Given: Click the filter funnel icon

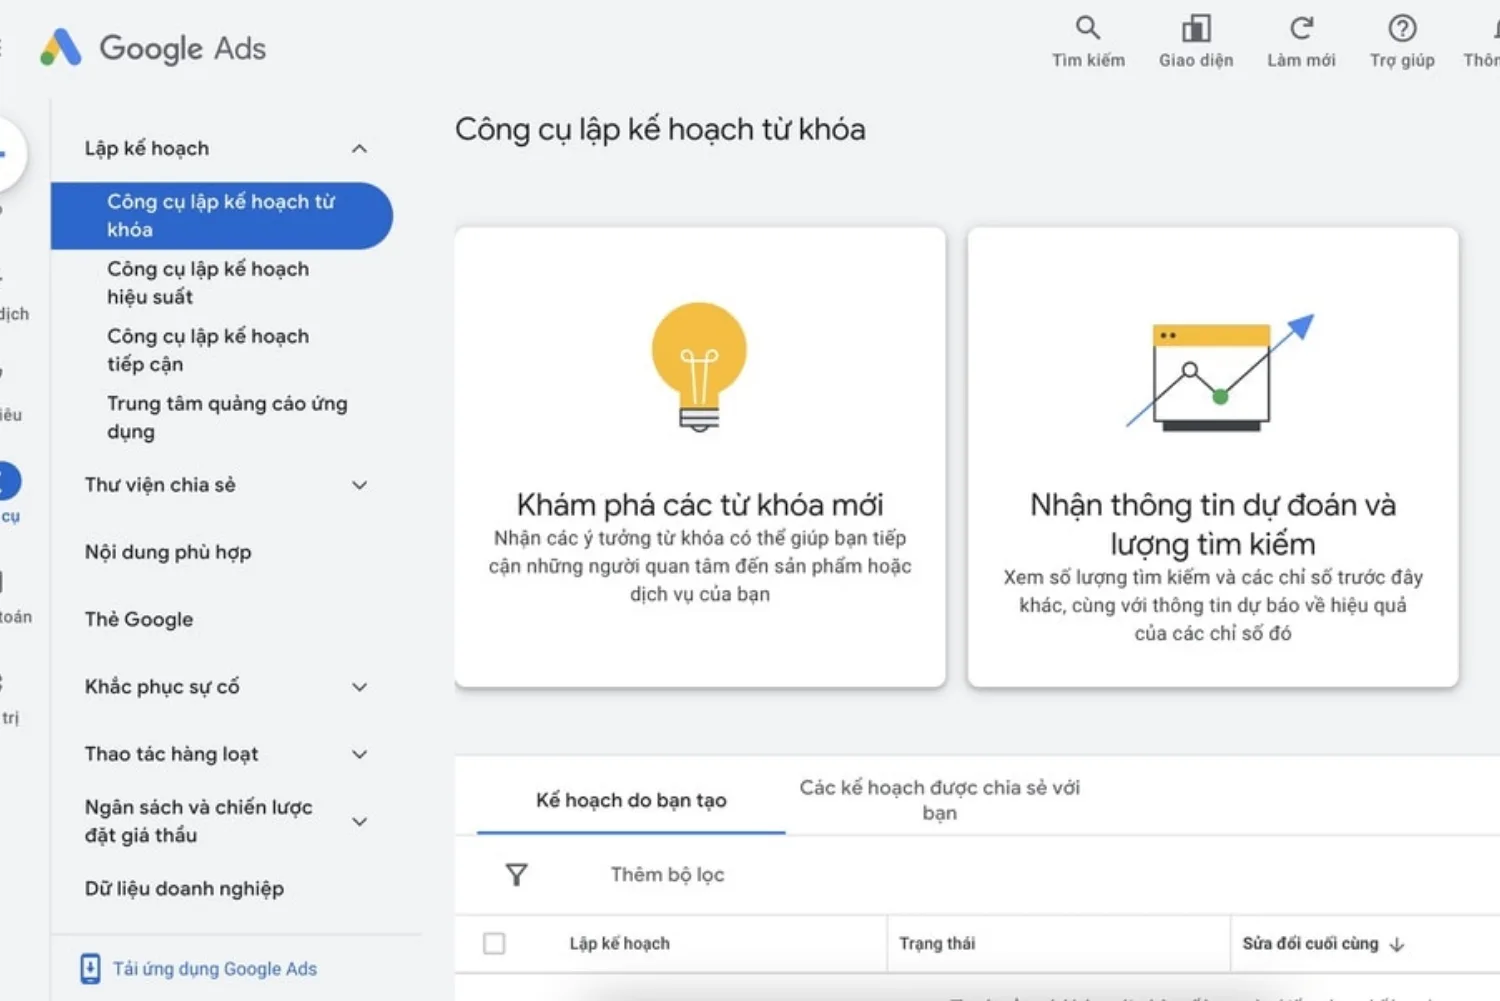Looking at the screenshot, I should (x=516, y=875).
